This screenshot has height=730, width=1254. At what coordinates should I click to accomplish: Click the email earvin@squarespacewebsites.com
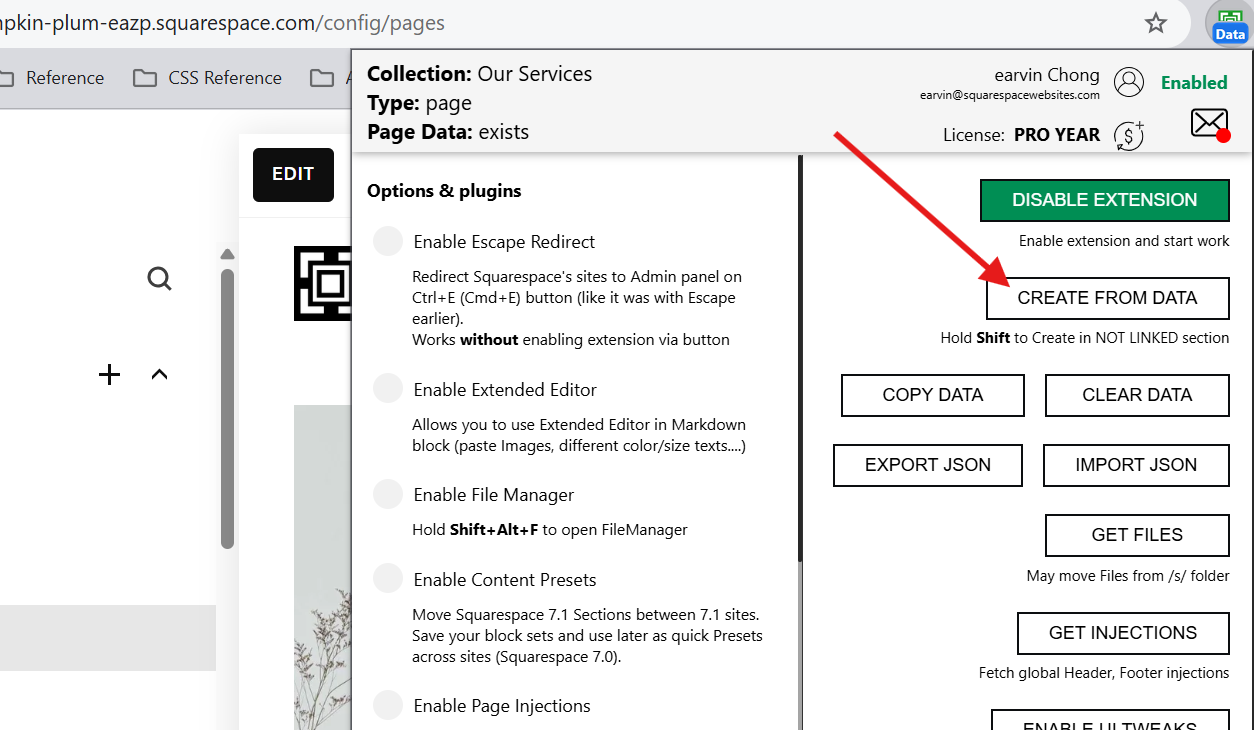tap(1010, 96)
